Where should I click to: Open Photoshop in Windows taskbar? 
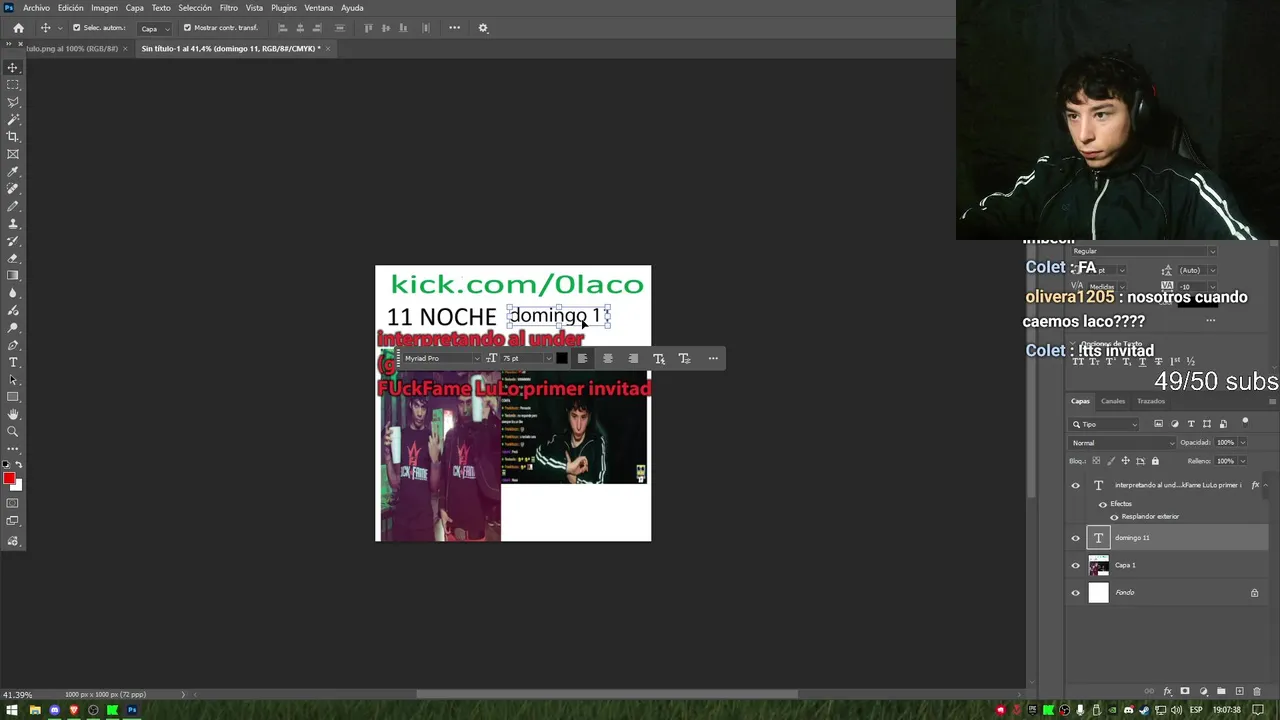point(131,710)
